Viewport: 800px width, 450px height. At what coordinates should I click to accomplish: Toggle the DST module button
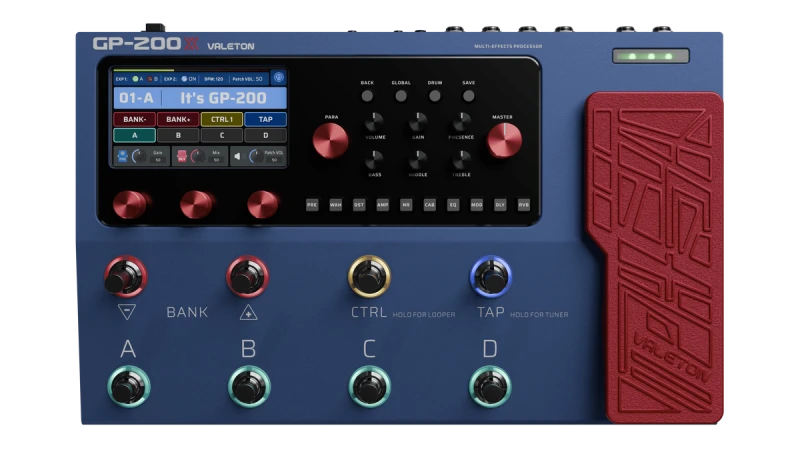pyautogui.click(x=359, y=205)
